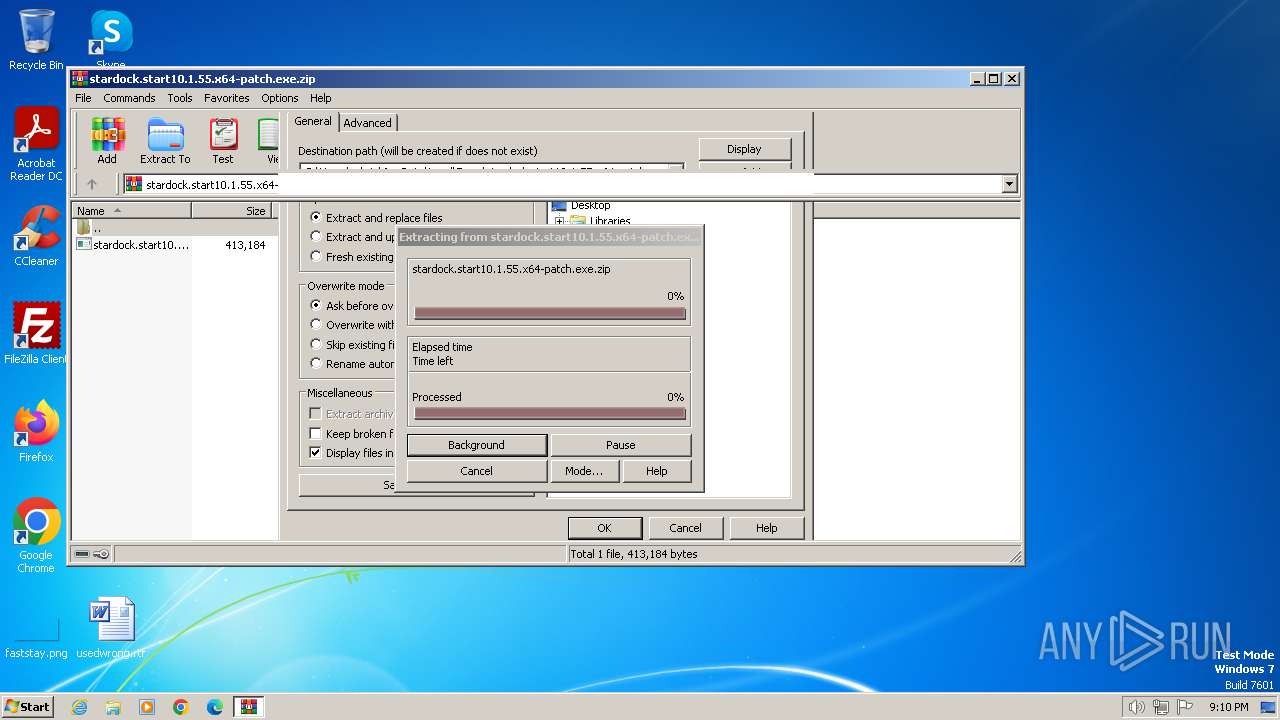Click the volume icon in system tray
Screen dimensions: 1280x720
tap(1136, 707)
